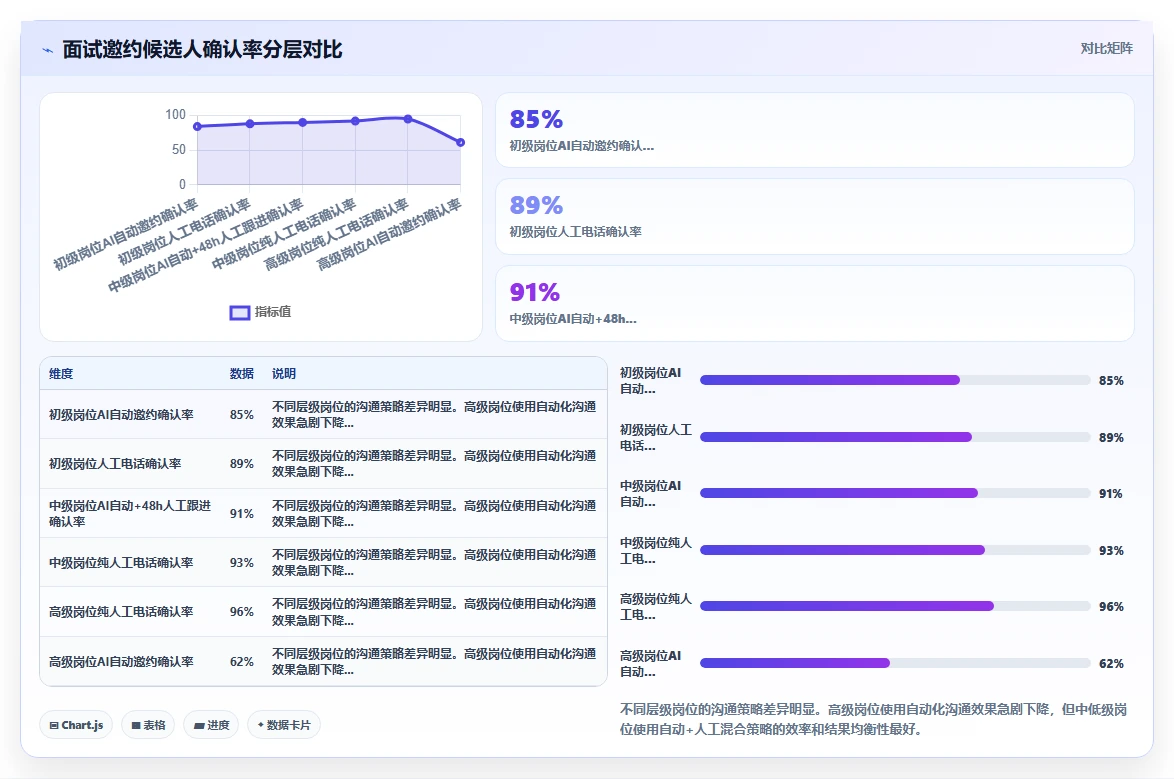Viewport: 1174px width, 779px height.
Task: Click the 85% progress bar
Action: coord(895,381)
